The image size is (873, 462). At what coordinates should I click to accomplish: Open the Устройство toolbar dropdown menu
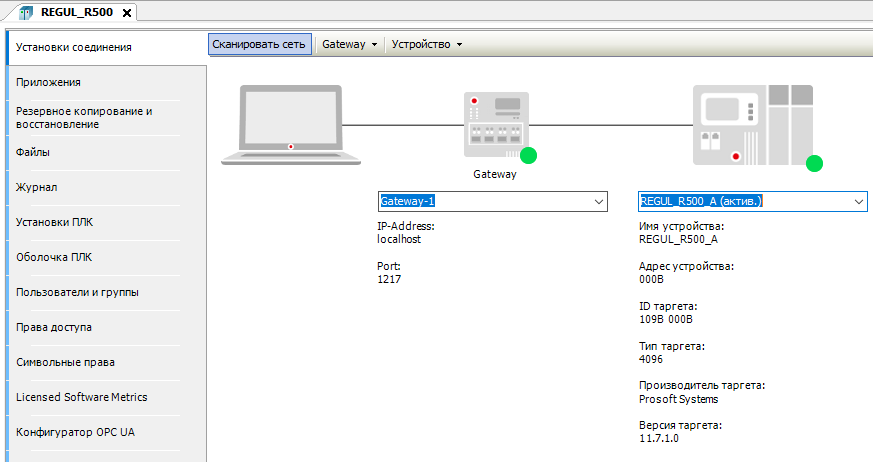(x=427, y=45)
